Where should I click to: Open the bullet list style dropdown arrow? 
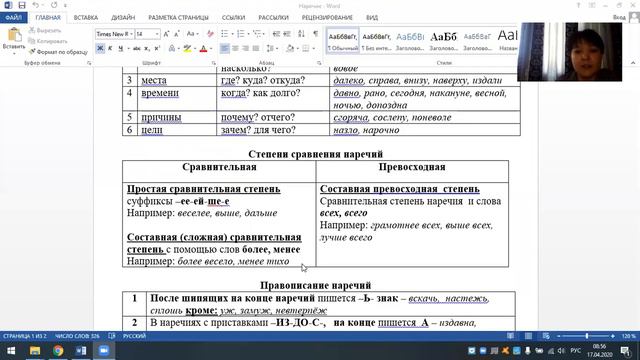point(232,34)
